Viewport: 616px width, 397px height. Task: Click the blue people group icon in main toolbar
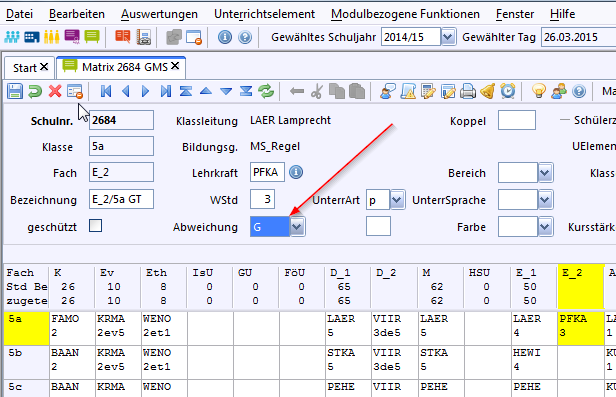[11, 37]
